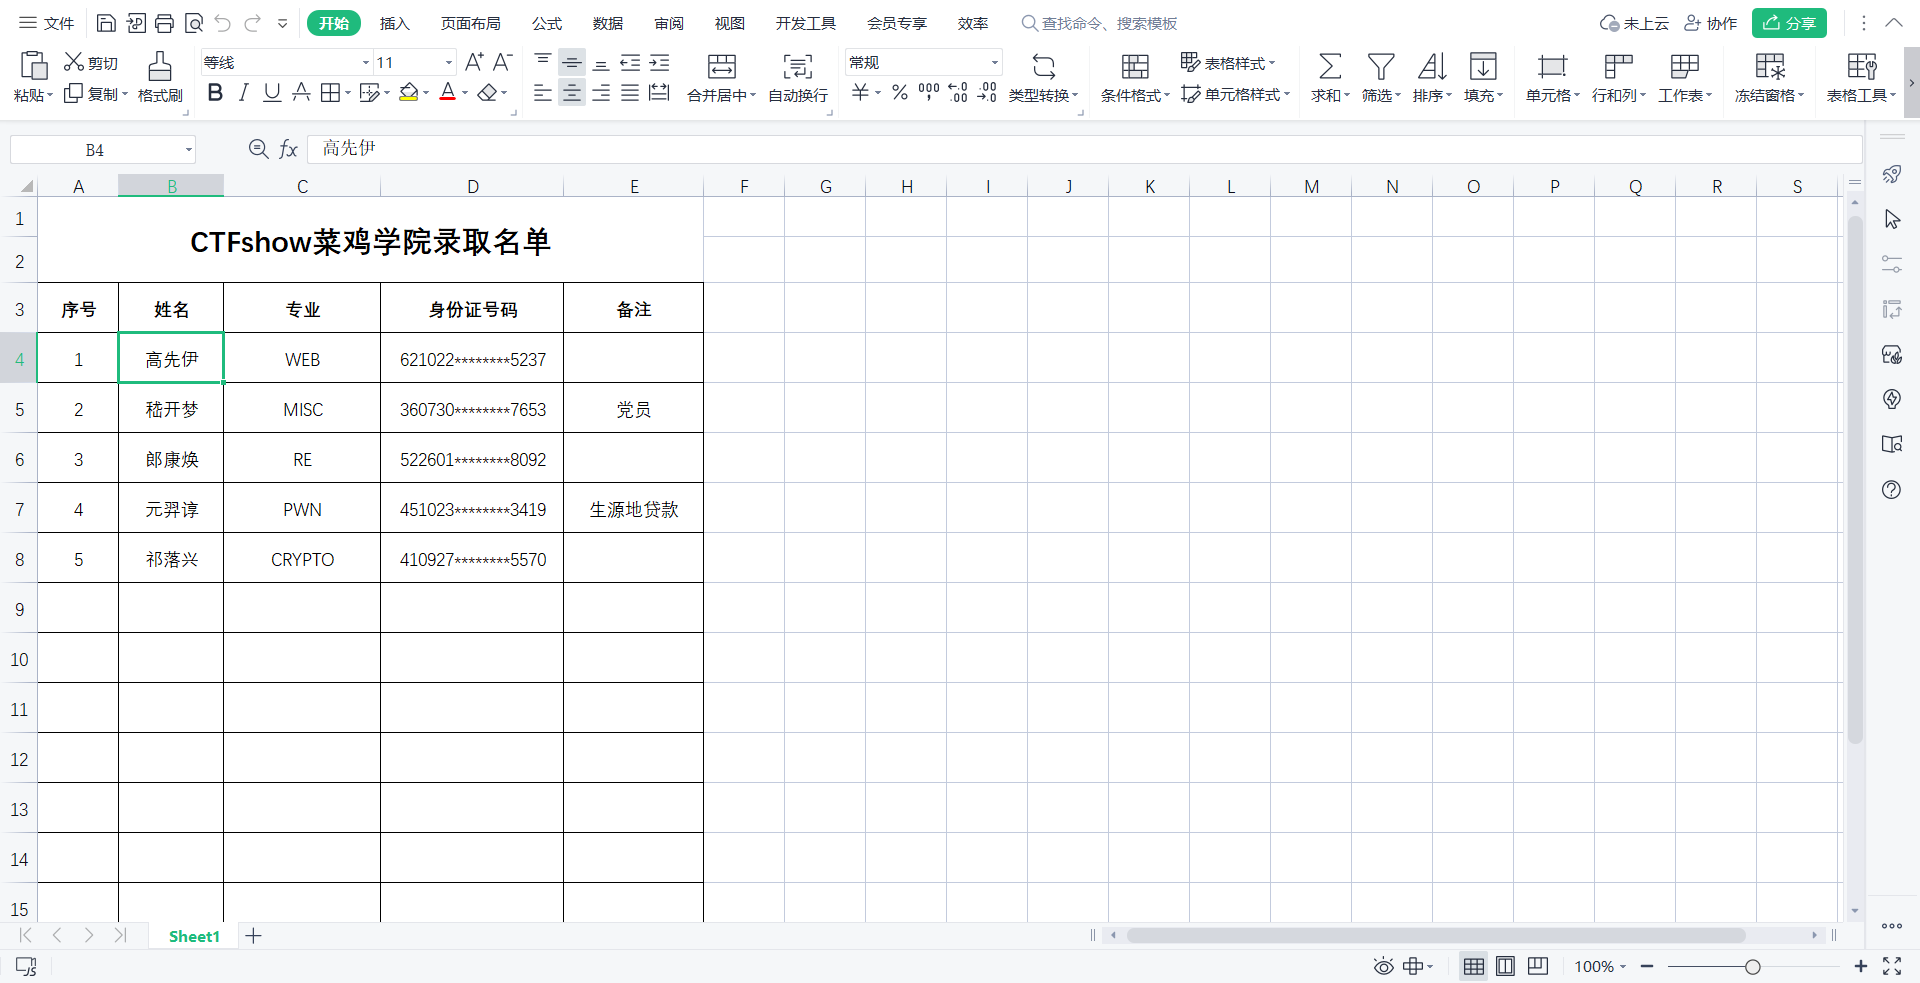Image resolution: width=1920 pixels, height=983 pixels.
Task: Open the font name dropdown (等线)
Action: pos(365,63)
